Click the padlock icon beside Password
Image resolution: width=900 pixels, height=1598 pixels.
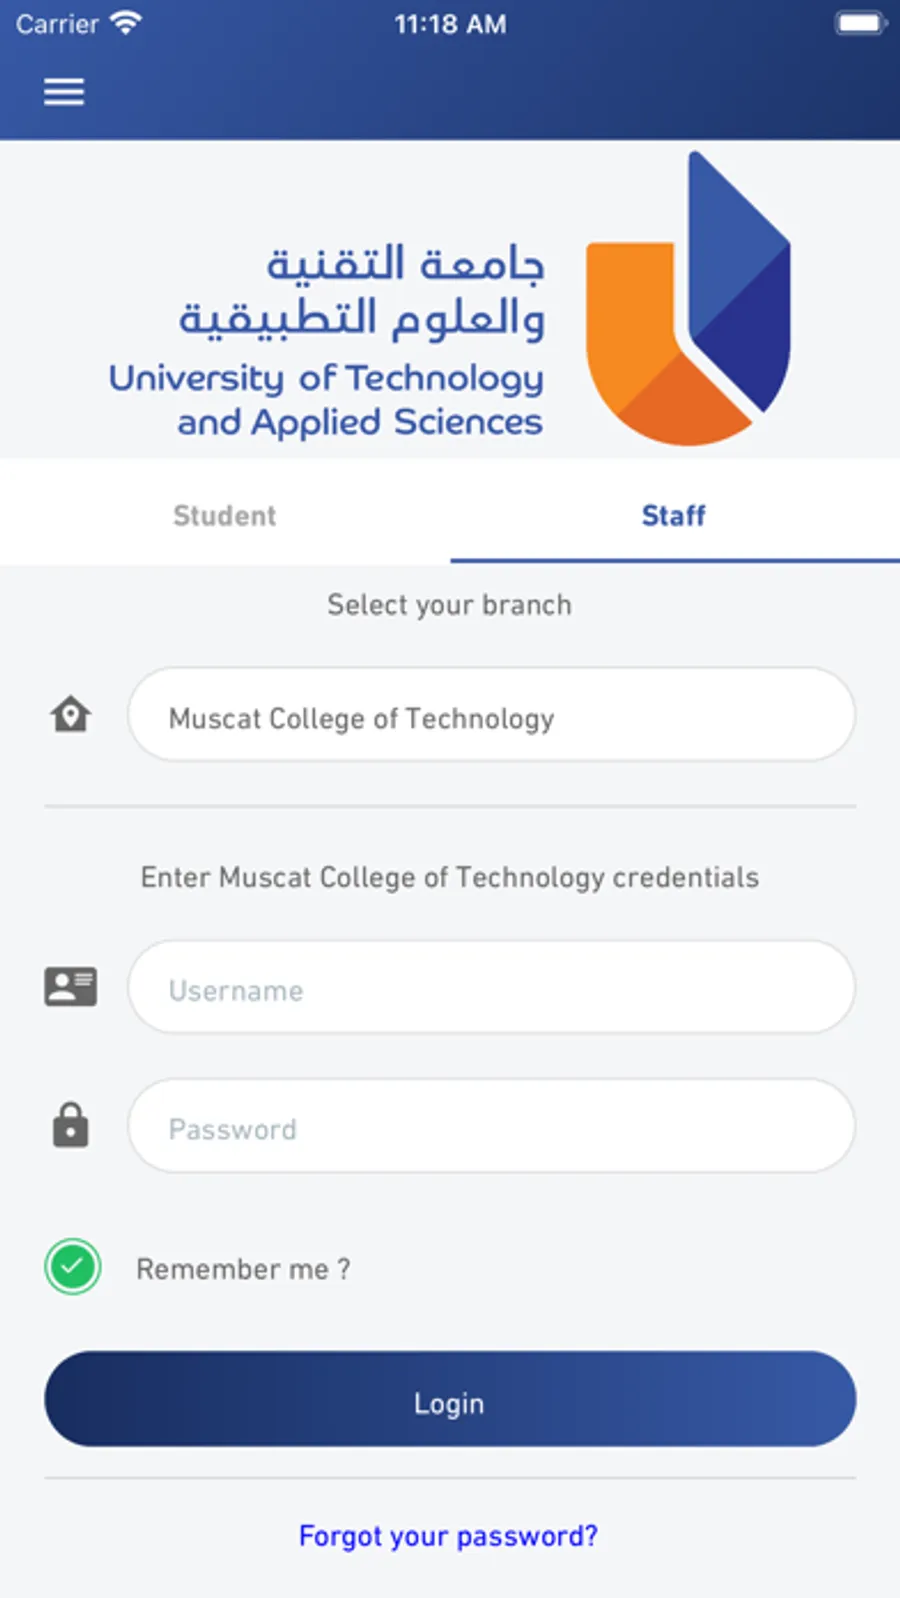71,1125
